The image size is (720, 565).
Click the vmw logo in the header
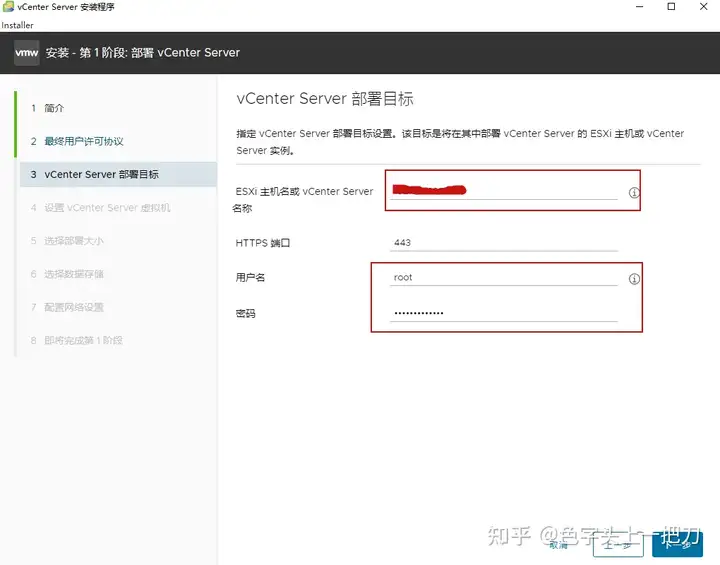click(x=26, y=53)
